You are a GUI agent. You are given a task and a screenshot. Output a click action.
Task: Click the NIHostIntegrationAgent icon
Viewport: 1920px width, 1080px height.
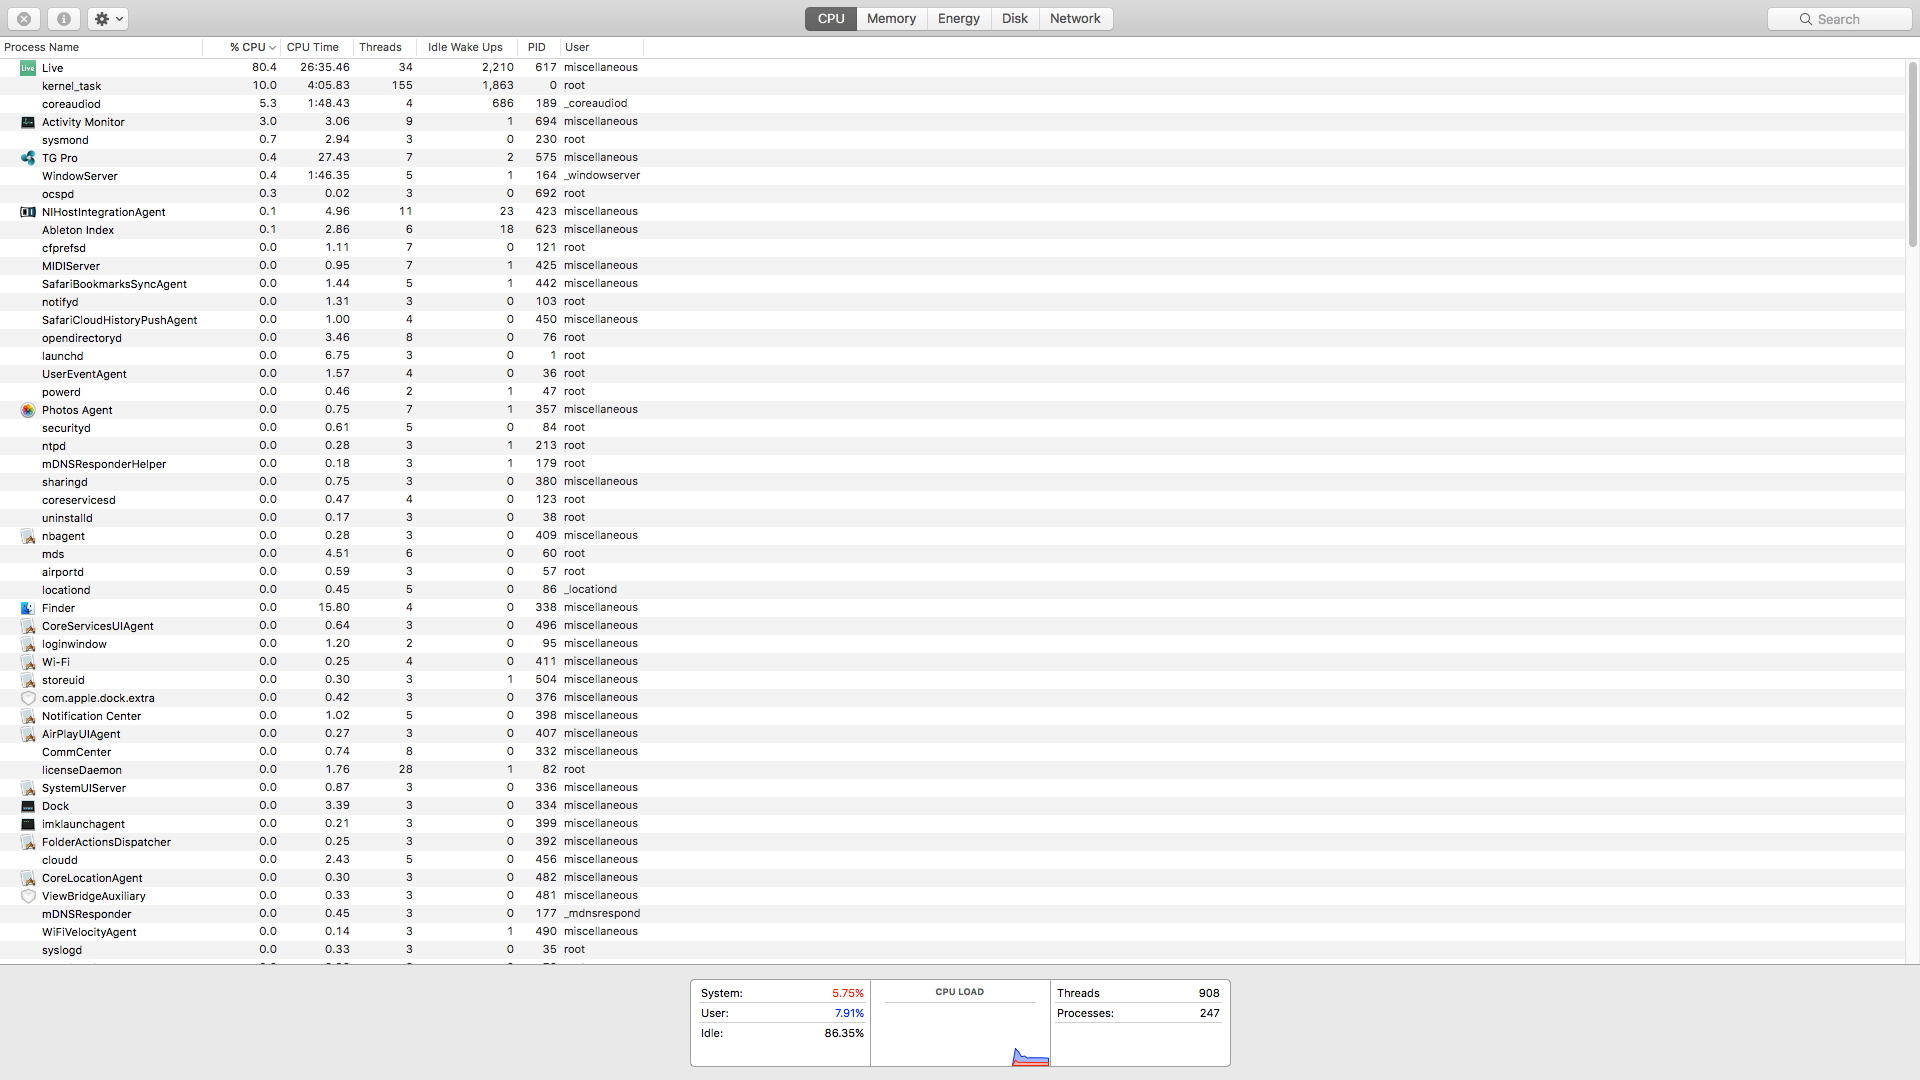28,212
